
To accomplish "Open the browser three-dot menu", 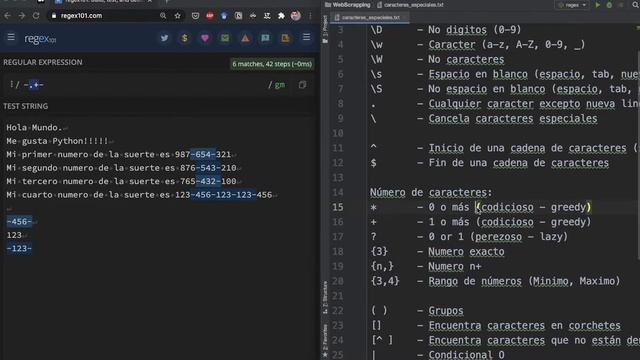I will point(310,16).
